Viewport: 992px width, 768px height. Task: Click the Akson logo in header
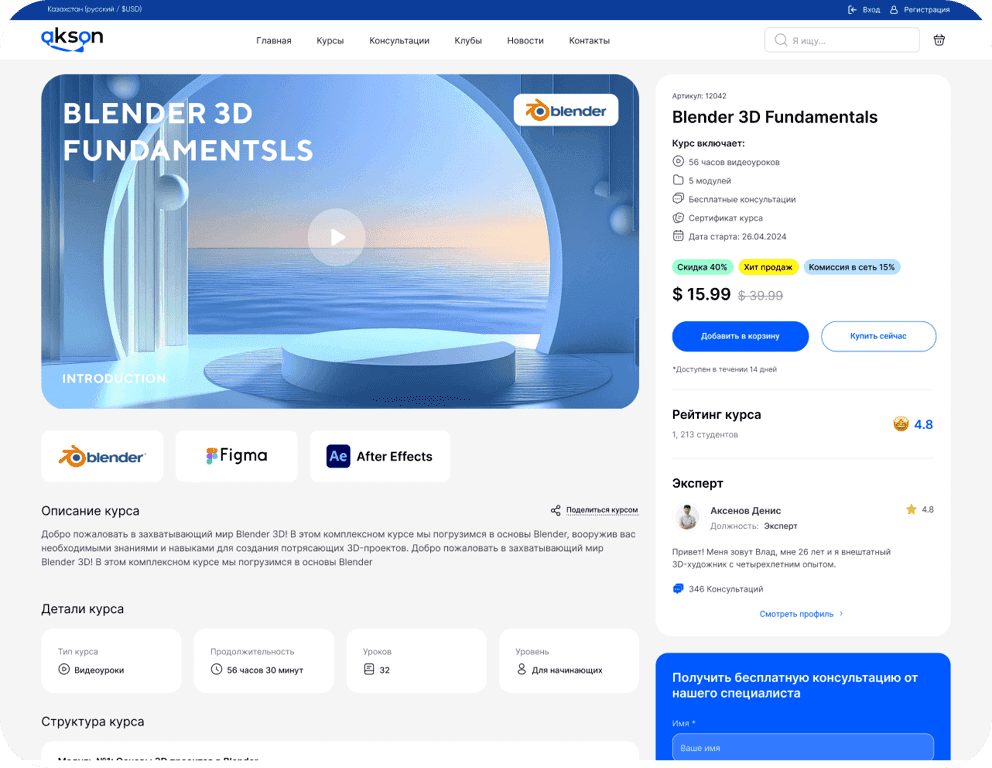pyautogui.click(x=72, y=39)
